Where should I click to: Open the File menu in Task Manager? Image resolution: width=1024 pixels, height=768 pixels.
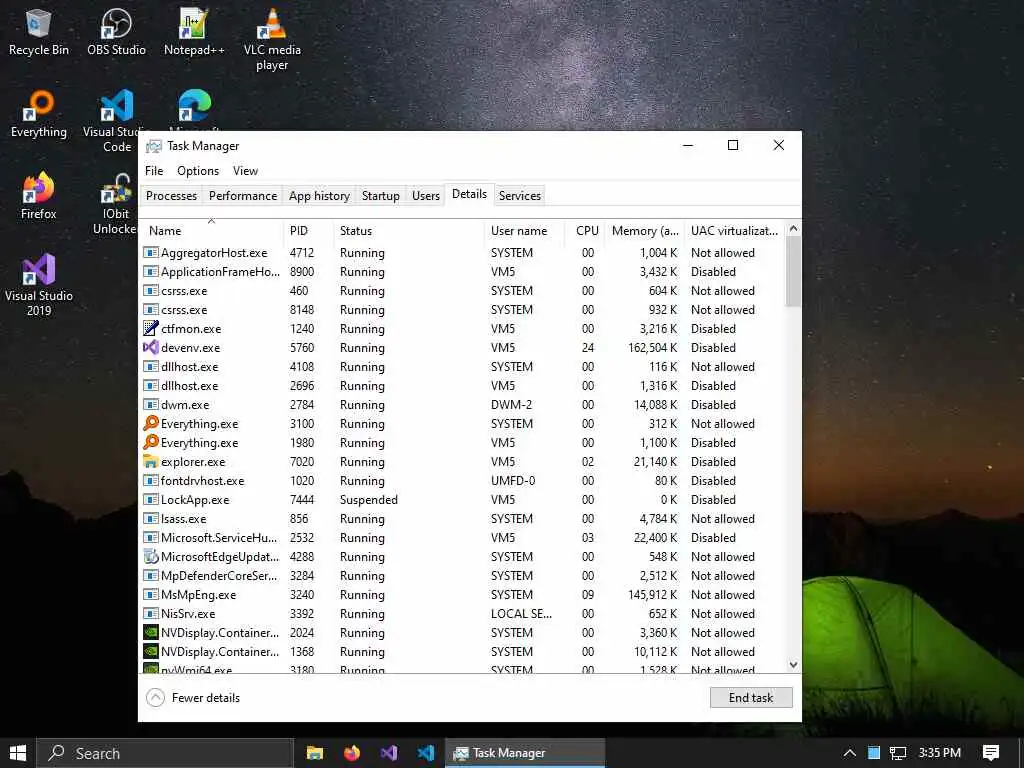(154, 170)
